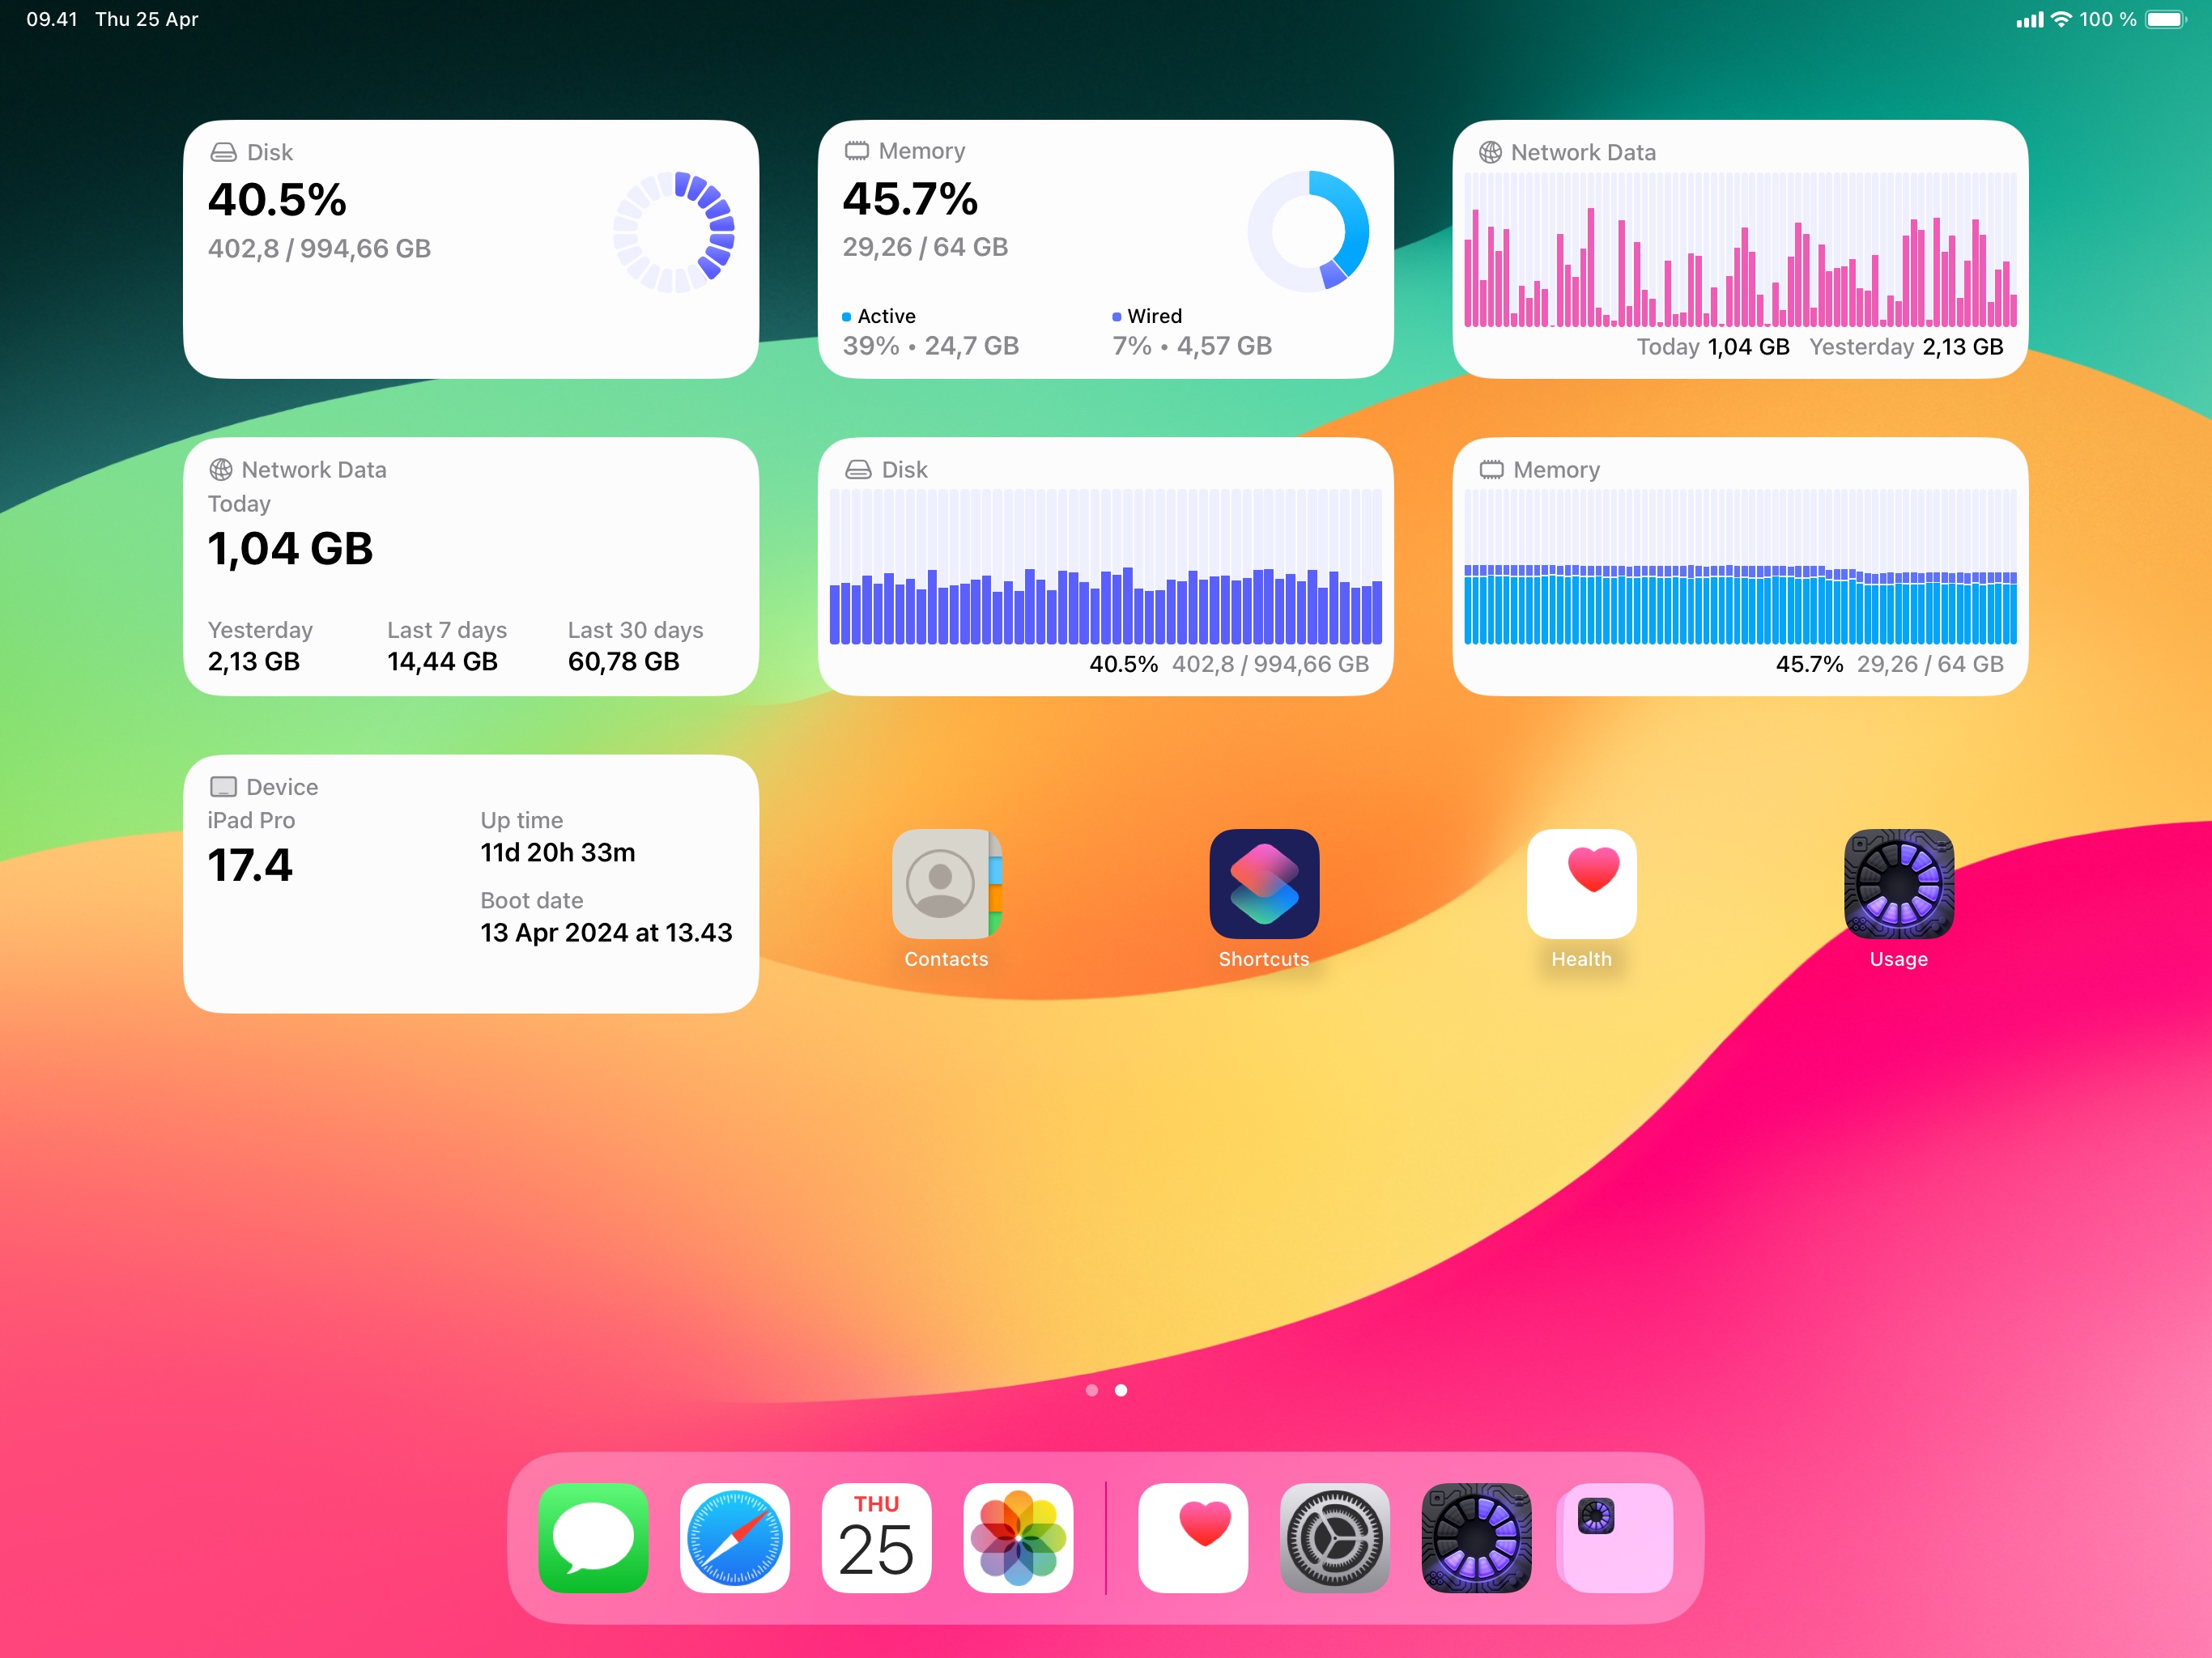Tap the pink Network Data bar chart
This screenshot has height=1658, width=2212.
pos(1740,249)
